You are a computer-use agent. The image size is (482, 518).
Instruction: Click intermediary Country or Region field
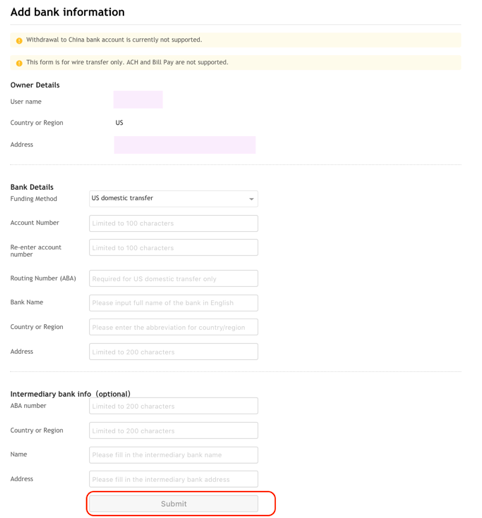(x=173, y=430)
